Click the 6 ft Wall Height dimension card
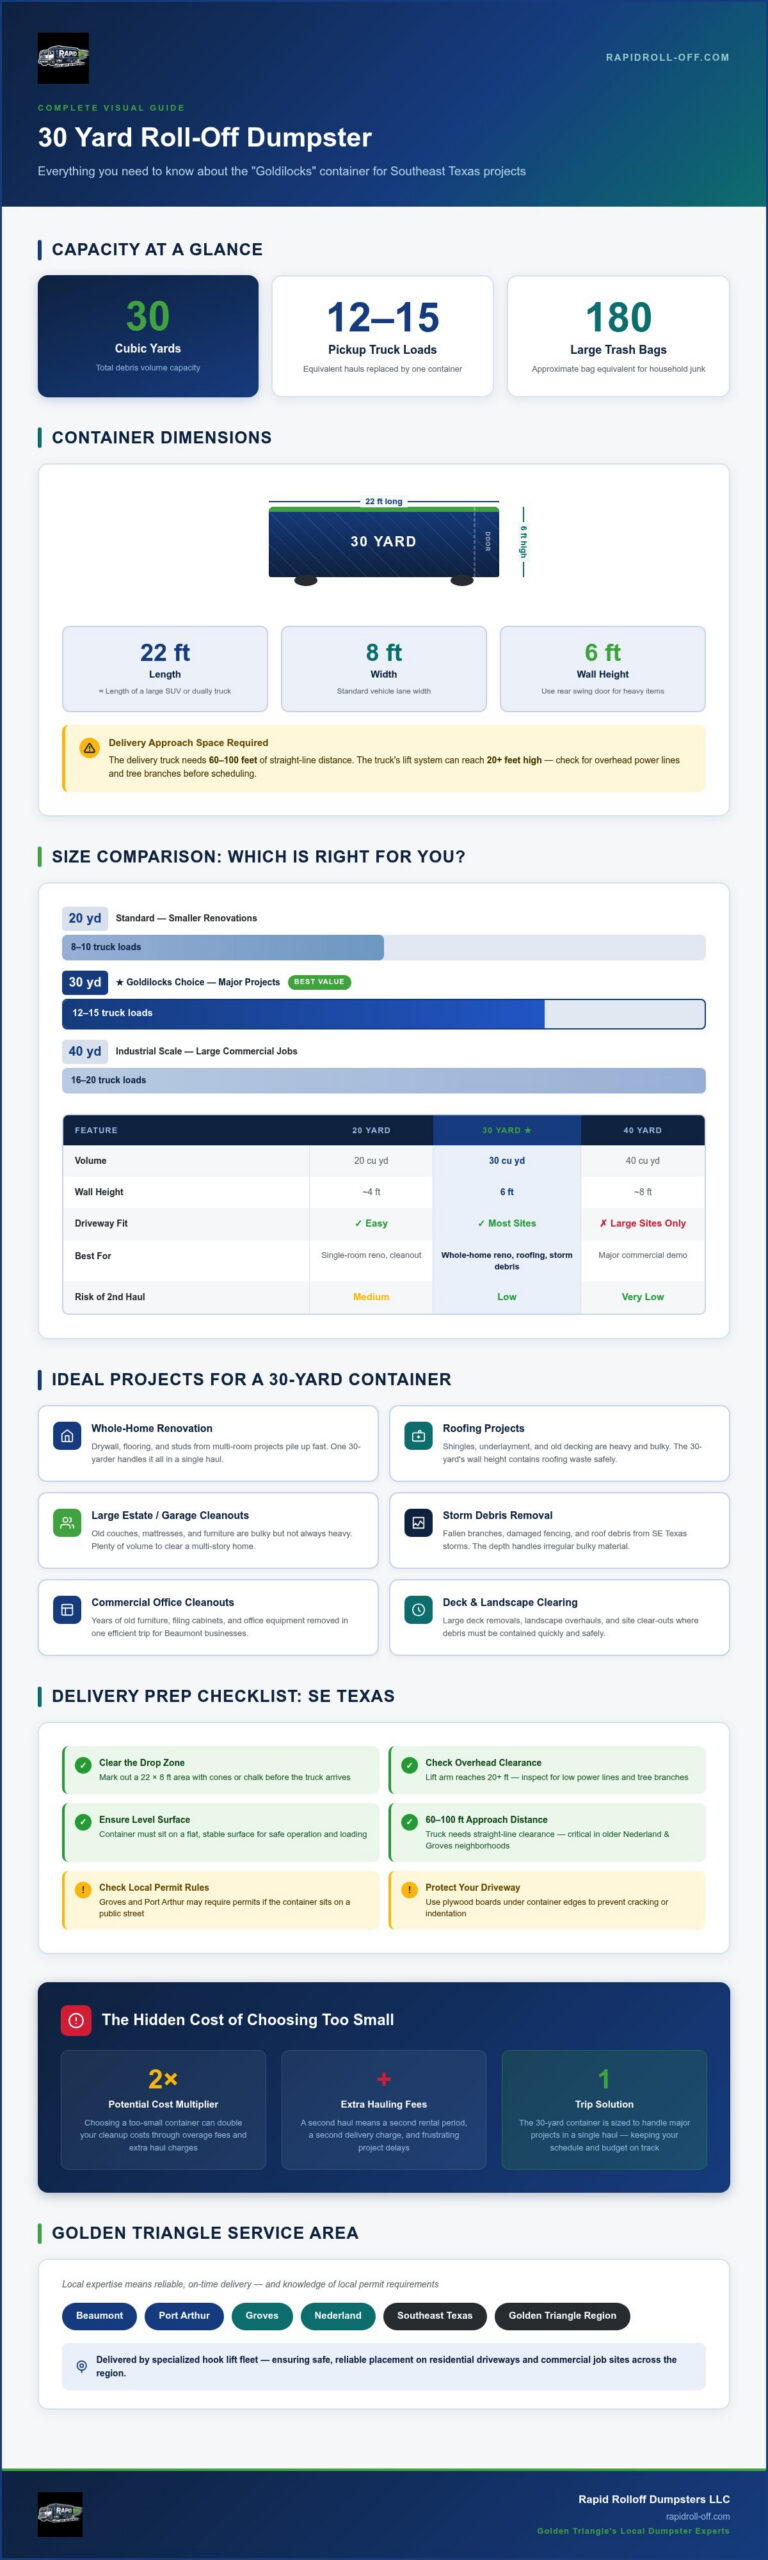Image resolution: width=768 pixels, height=2560 pixels. (x=603, y=669)
